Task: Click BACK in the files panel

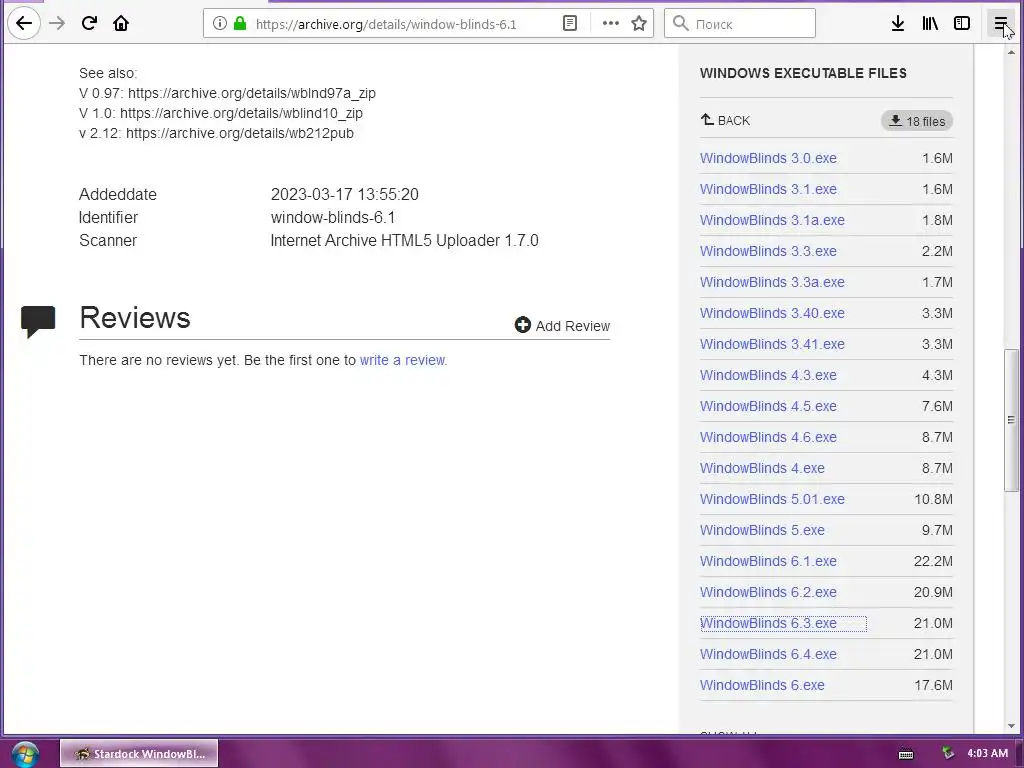Action: coord(725,120)
